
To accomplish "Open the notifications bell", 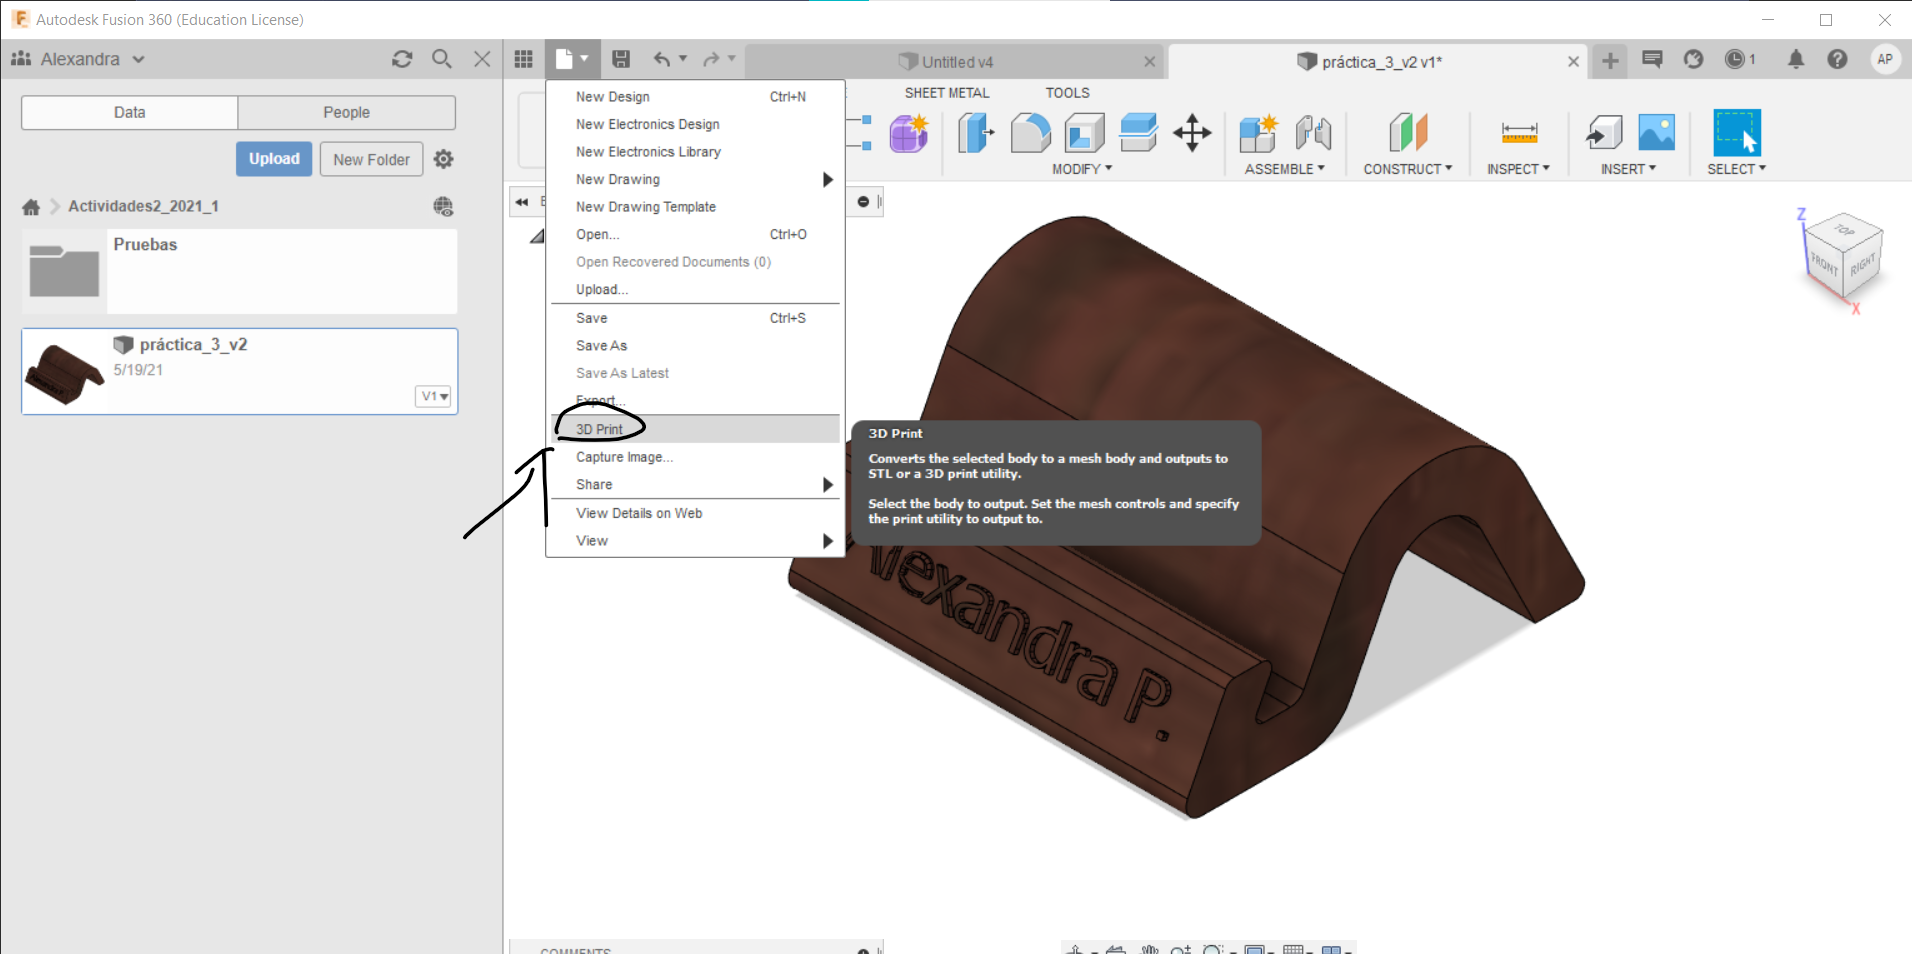I will pos(1796,59).
